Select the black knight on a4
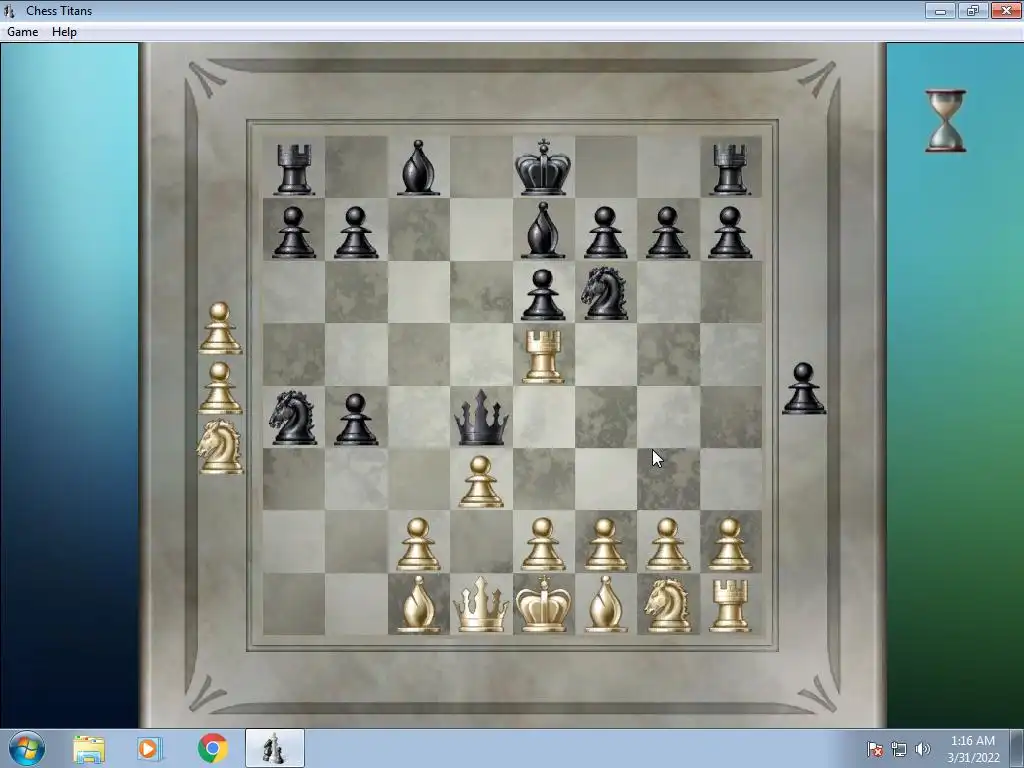This screenshot has width=1024, height=768. (293, 418)
